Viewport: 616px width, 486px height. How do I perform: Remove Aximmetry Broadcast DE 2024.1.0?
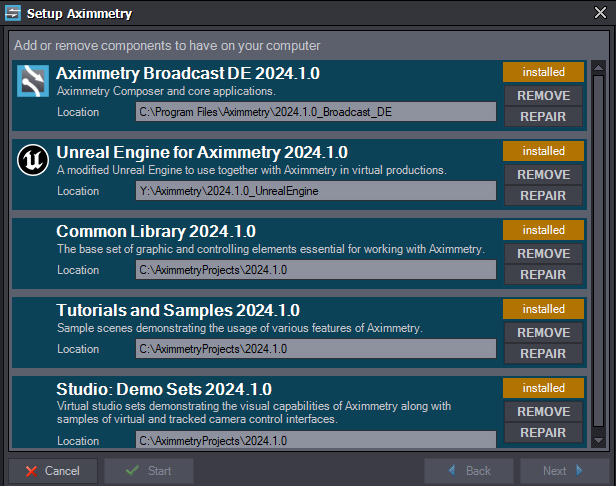pyautogui.click(x=543, y=96)
